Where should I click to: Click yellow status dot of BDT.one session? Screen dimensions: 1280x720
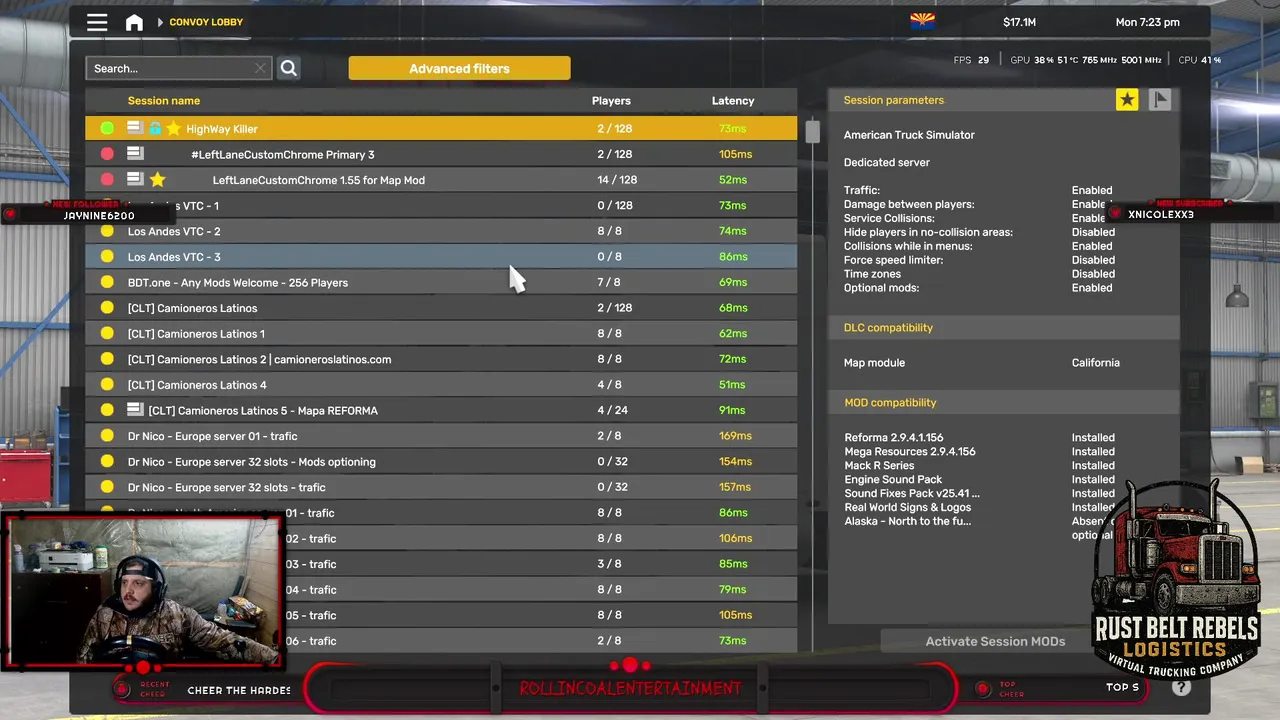(107, 282)
